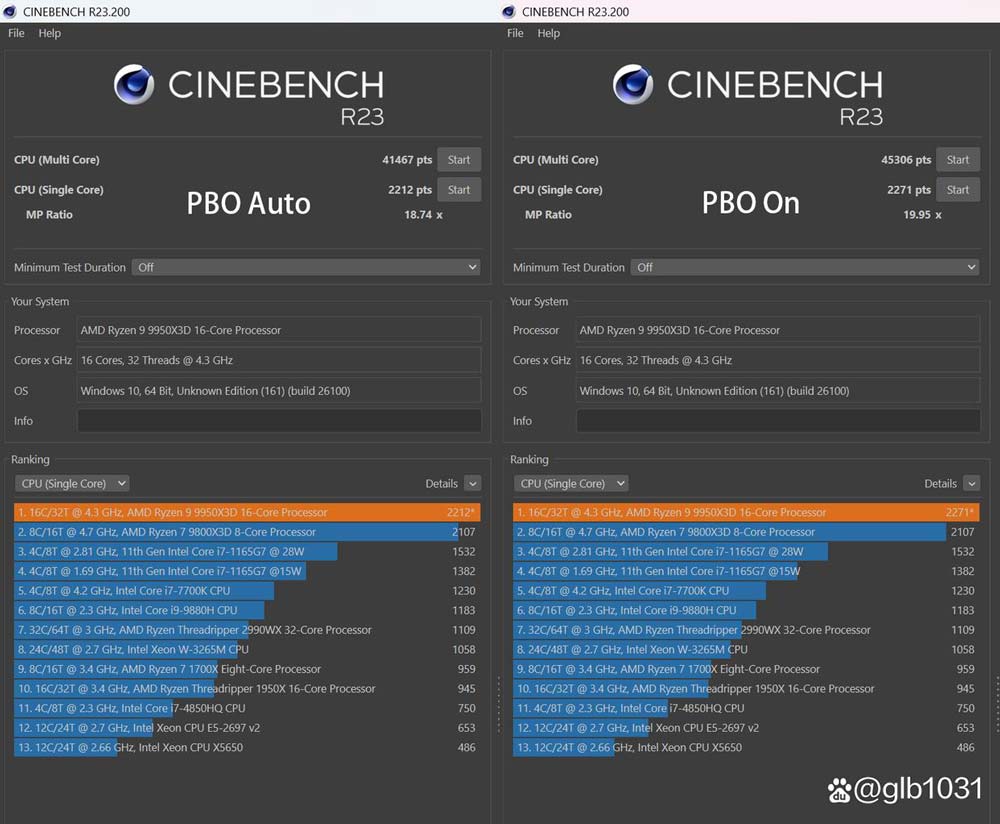Open Minimum Test Duration dropdown in PBO On window
1000x824 pixels.
[805, 267]
